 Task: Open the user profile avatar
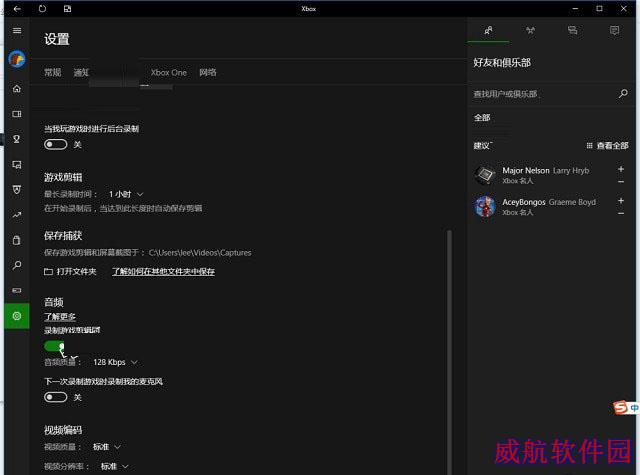click(17, 59)
